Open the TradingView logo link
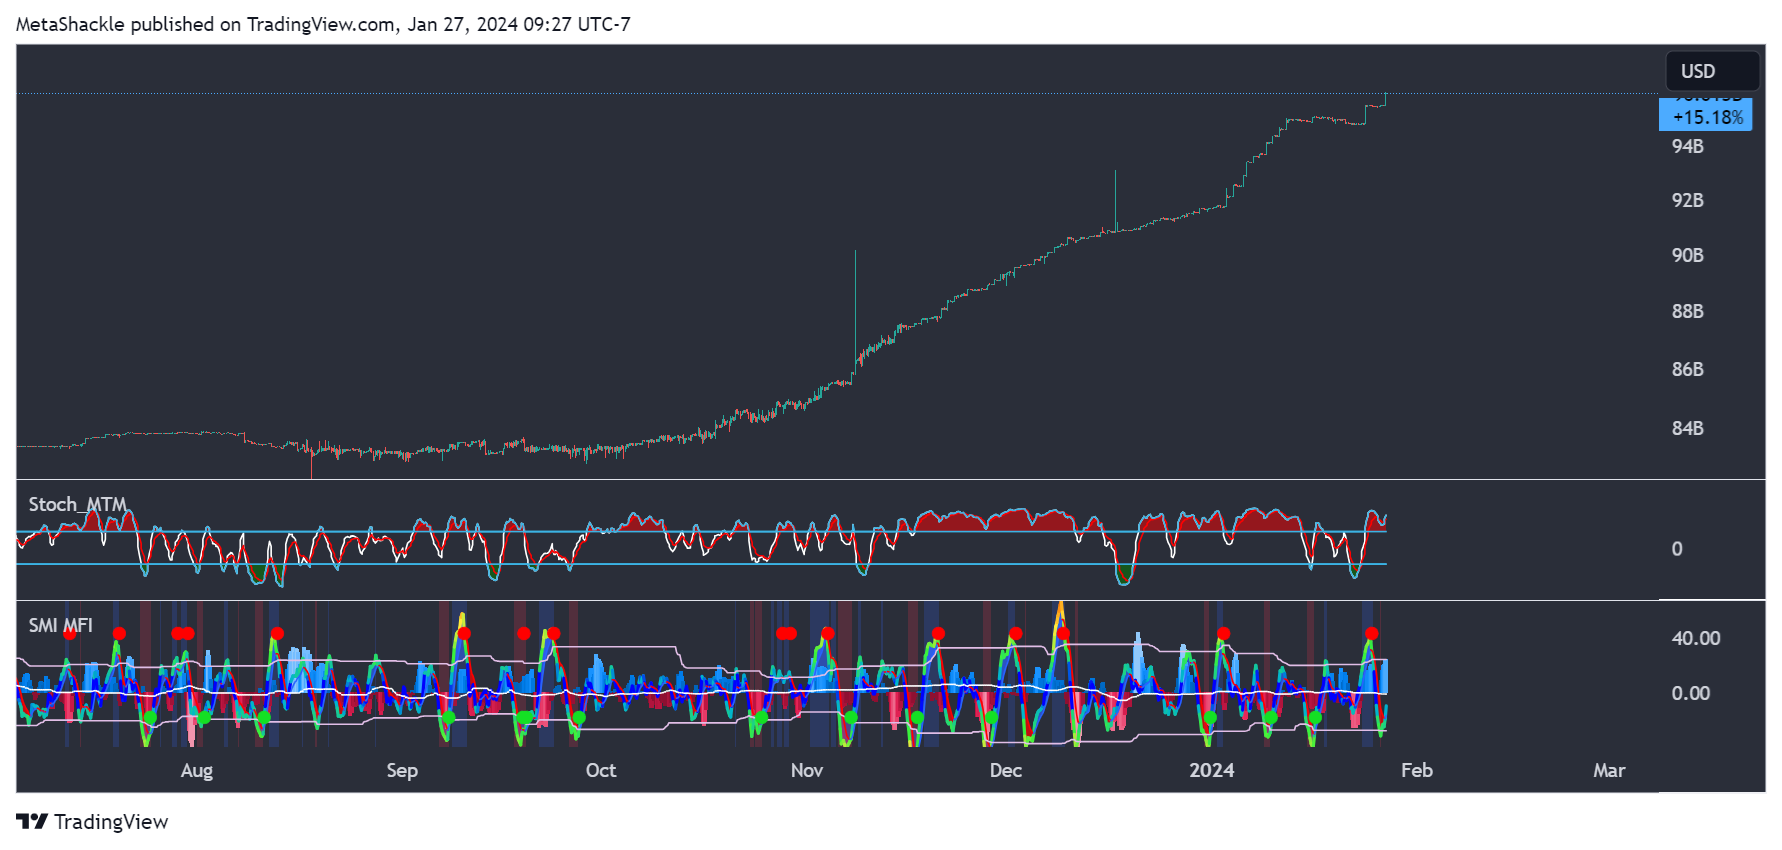Viewport: 1782px width, 850px height. coord(92,822)
